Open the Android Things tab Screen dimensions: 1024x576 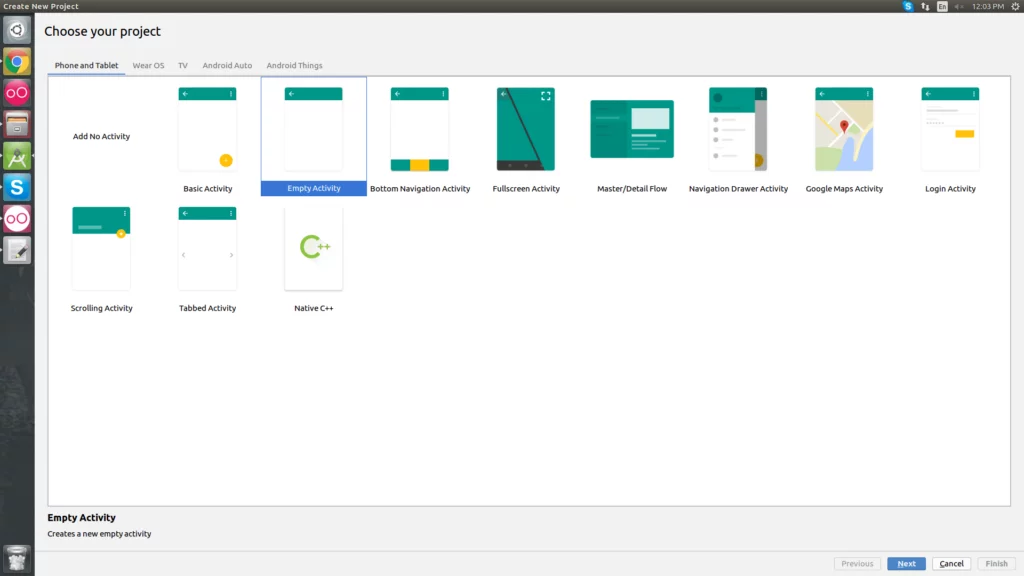coord(294,66)
